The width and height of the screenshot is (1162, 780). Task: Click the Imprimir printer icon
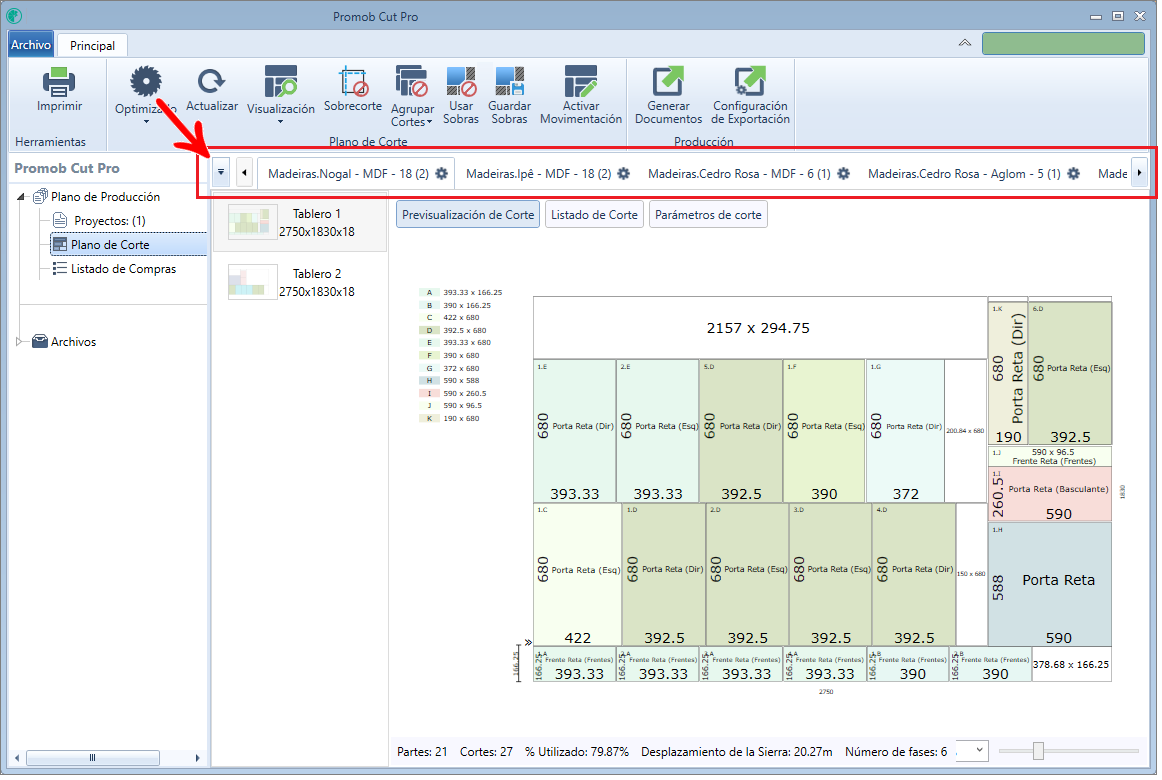coord(59,81)
